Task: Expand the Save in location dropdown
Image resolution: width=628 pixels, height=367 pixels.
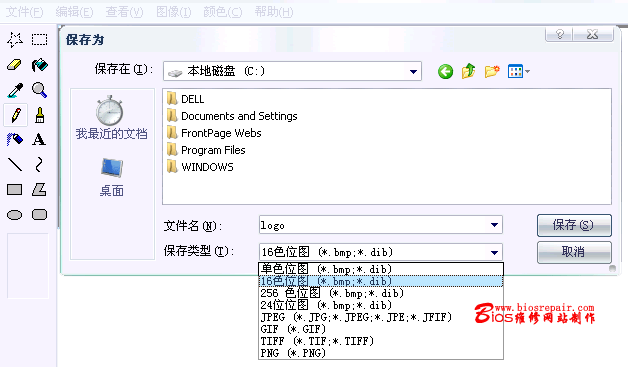Action: pos(413,72)
